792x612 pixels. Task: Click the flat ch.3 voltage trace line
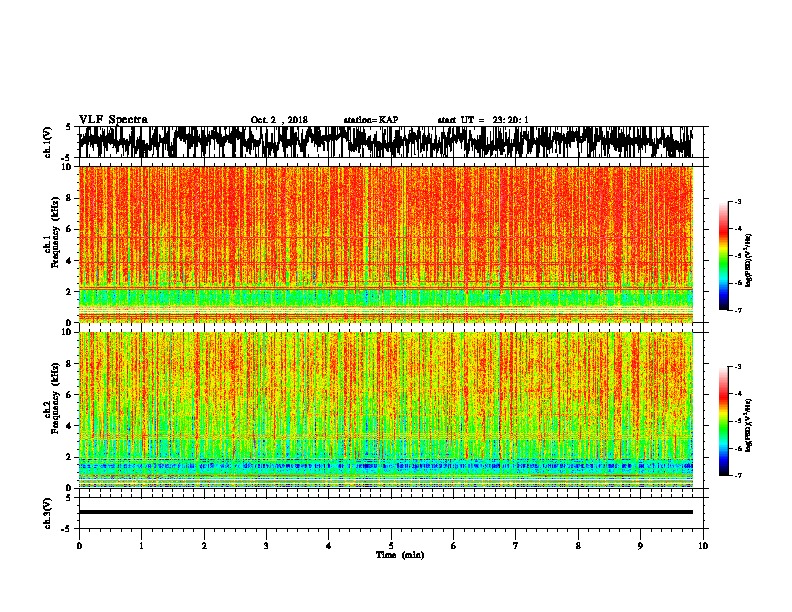385,512
